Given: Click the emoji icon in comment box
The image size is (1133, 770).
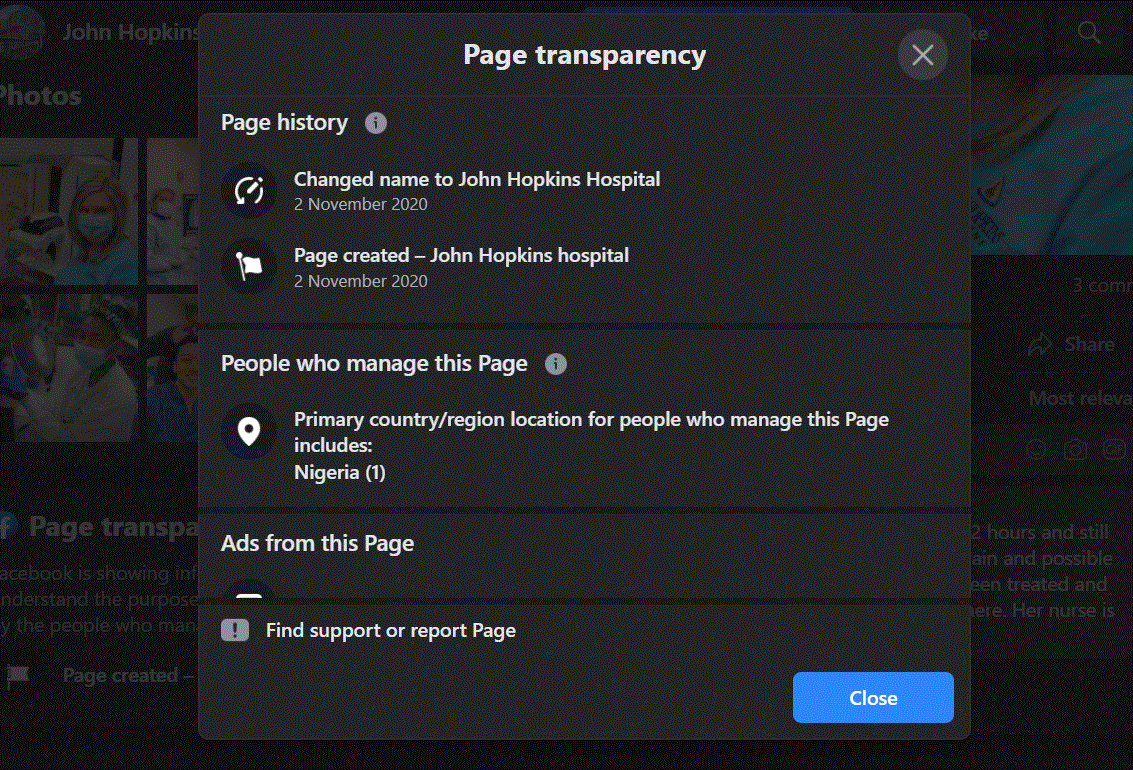Looking at the screenshot, I should (x=1036, y=450).
